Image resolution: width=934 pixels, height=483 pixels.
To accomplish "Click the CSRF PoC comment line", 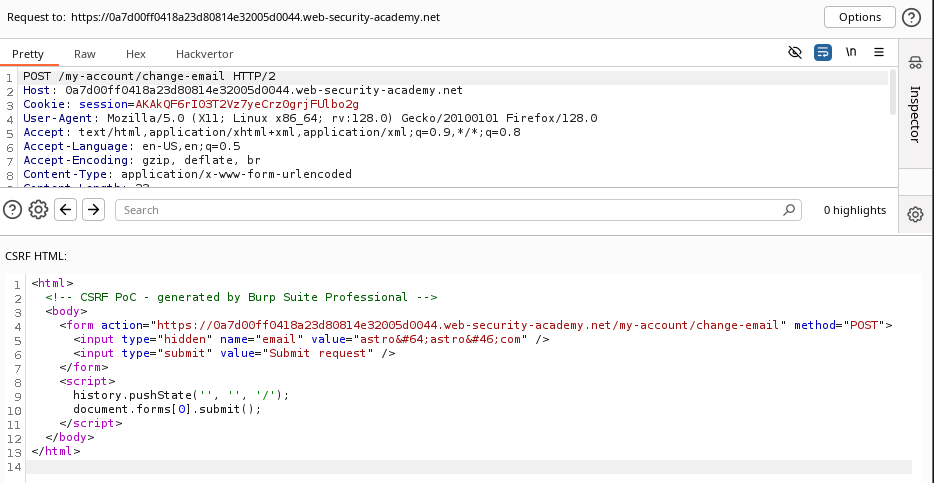I will [241, 297].
